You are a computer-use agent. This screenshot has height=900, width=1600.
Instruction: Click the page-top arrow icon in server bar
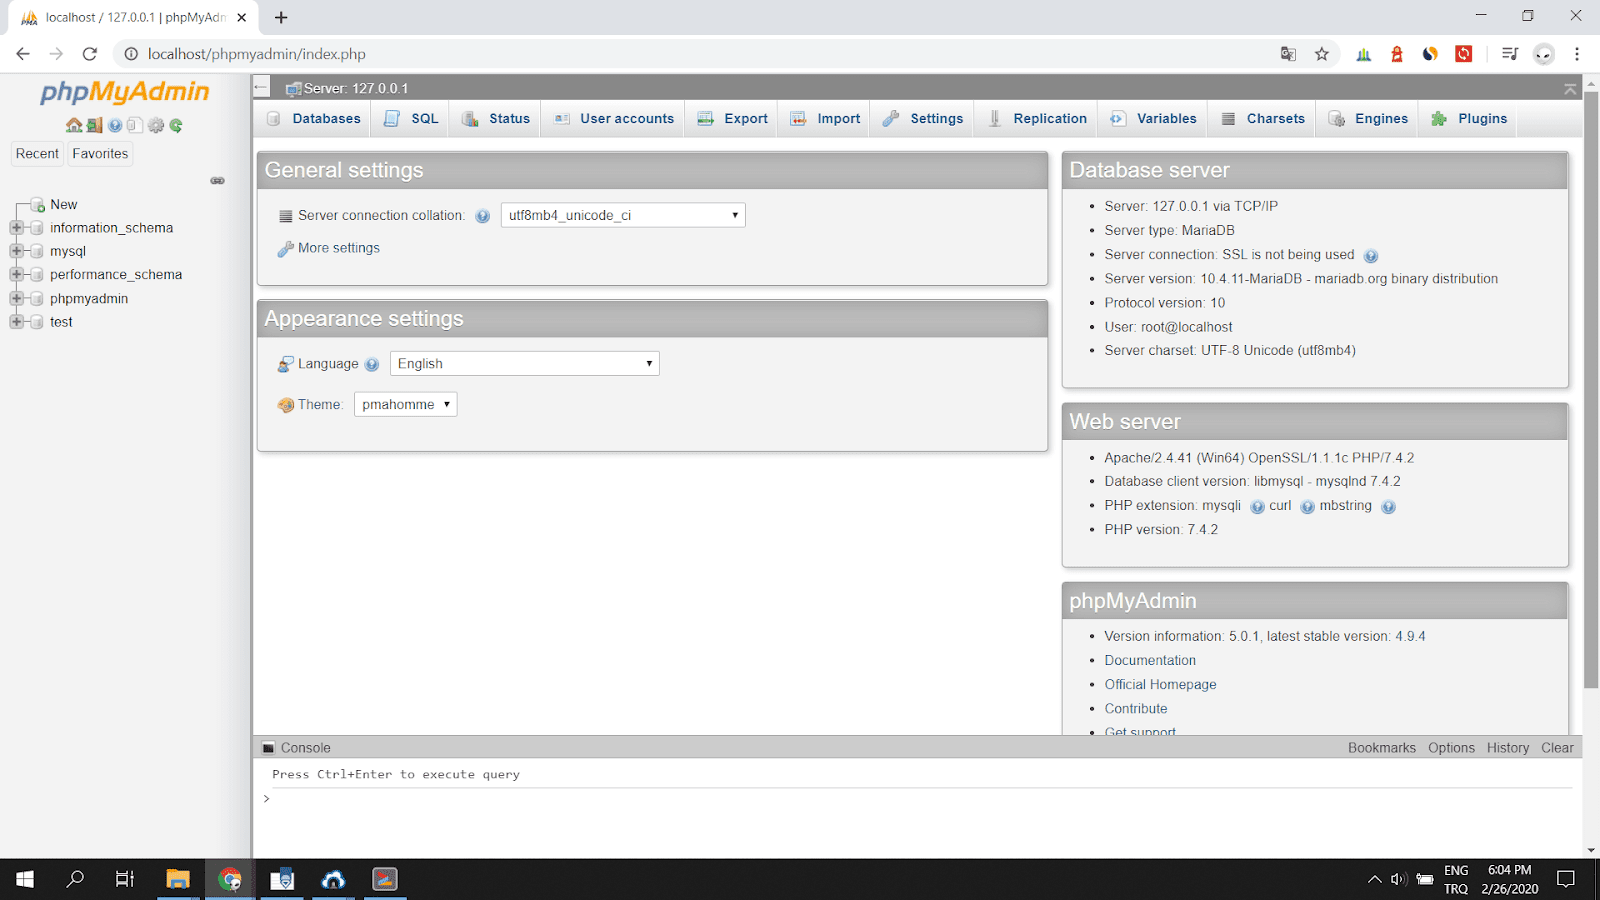(1570, 89)
